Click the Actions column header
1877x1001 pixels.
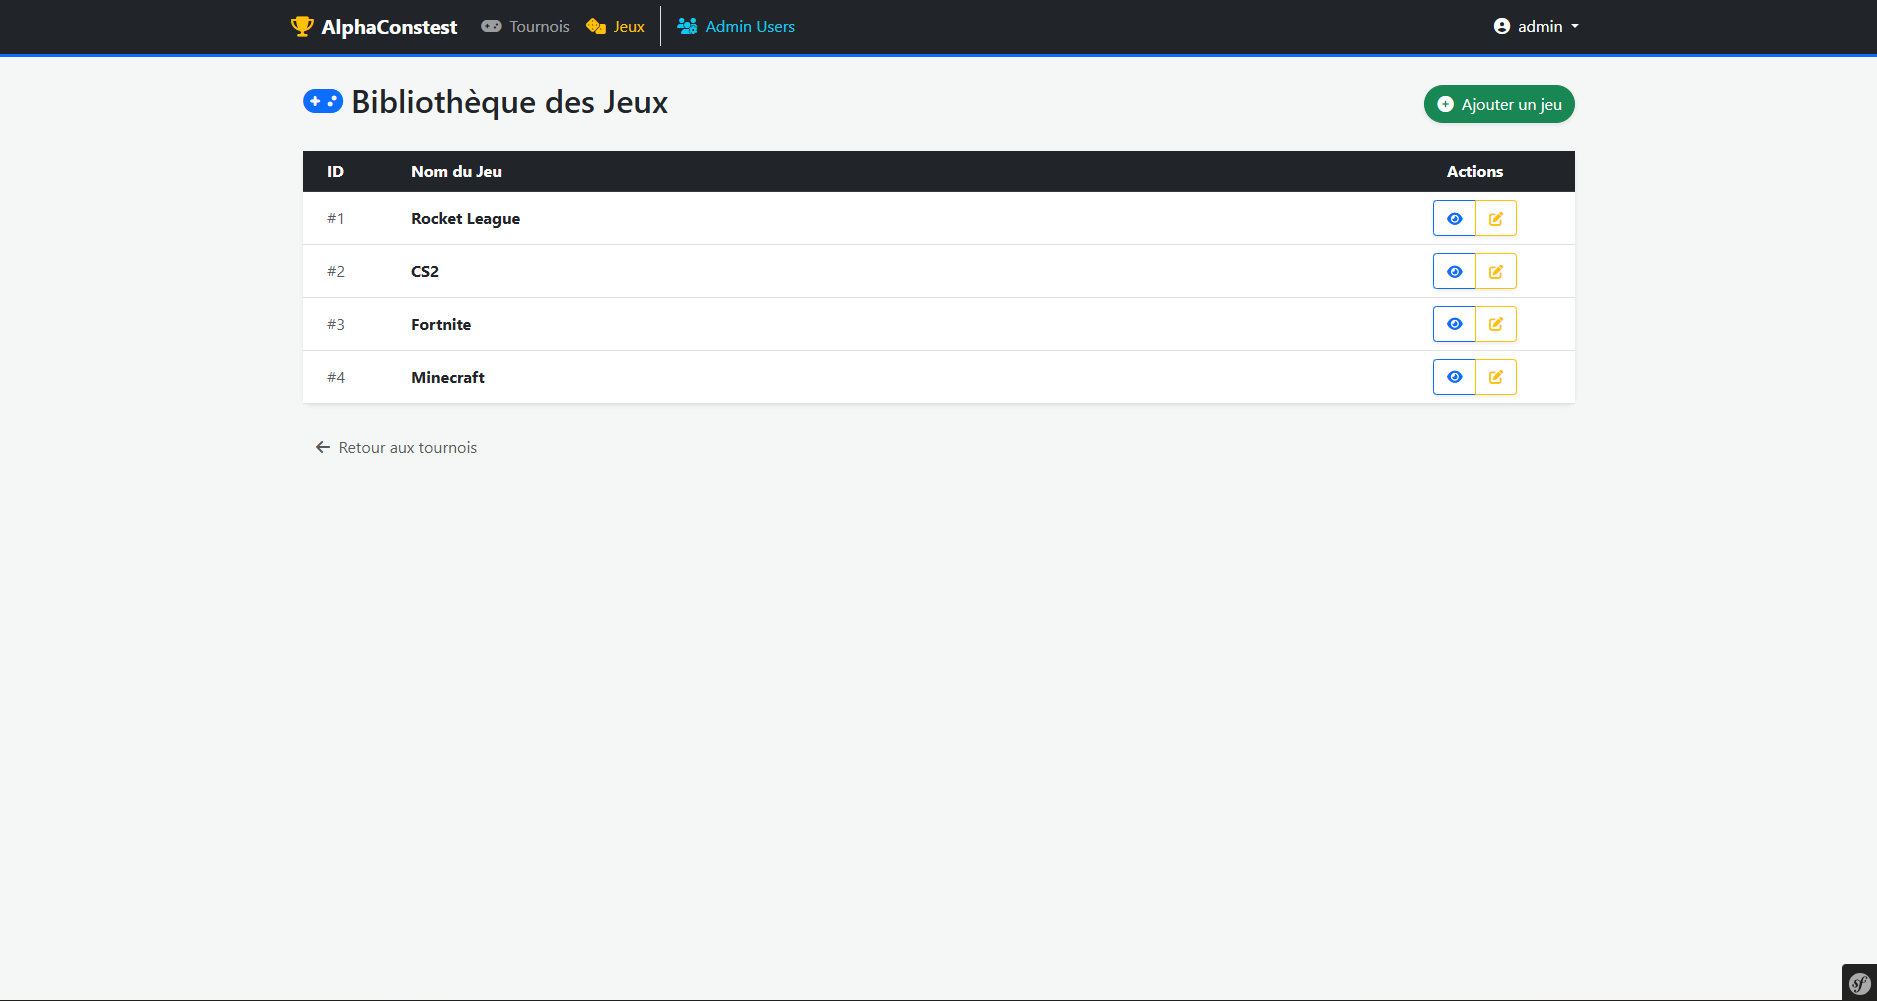click(1475, 171)
